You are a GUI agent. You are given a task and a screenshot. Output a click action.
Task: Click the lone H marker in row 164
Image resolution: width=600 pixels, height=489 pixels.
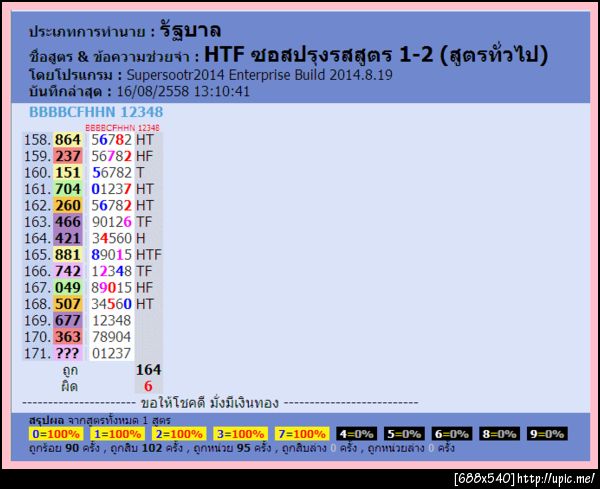(x=140, y=238)
